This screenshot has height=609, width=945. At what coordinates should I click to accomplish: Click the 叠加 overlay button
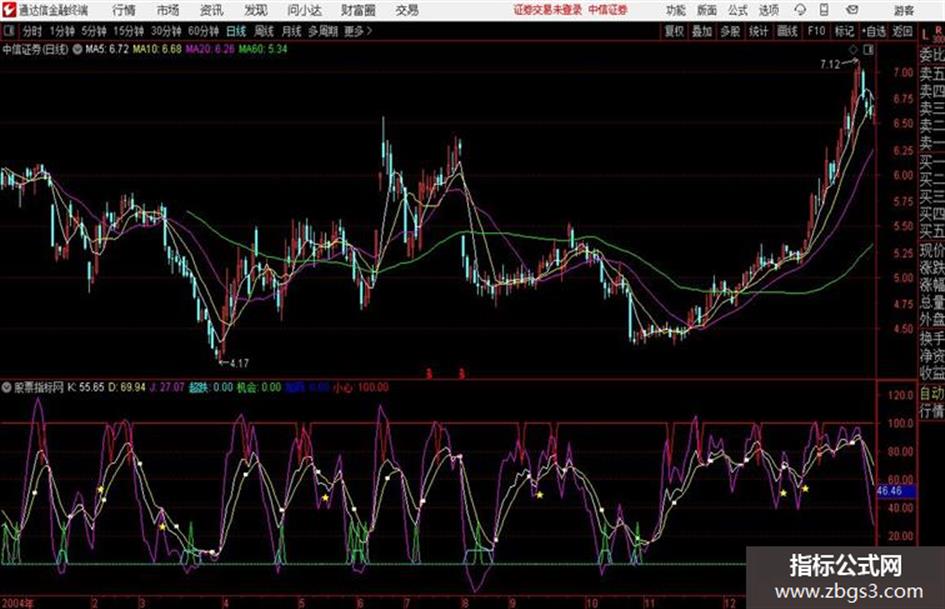702,31
